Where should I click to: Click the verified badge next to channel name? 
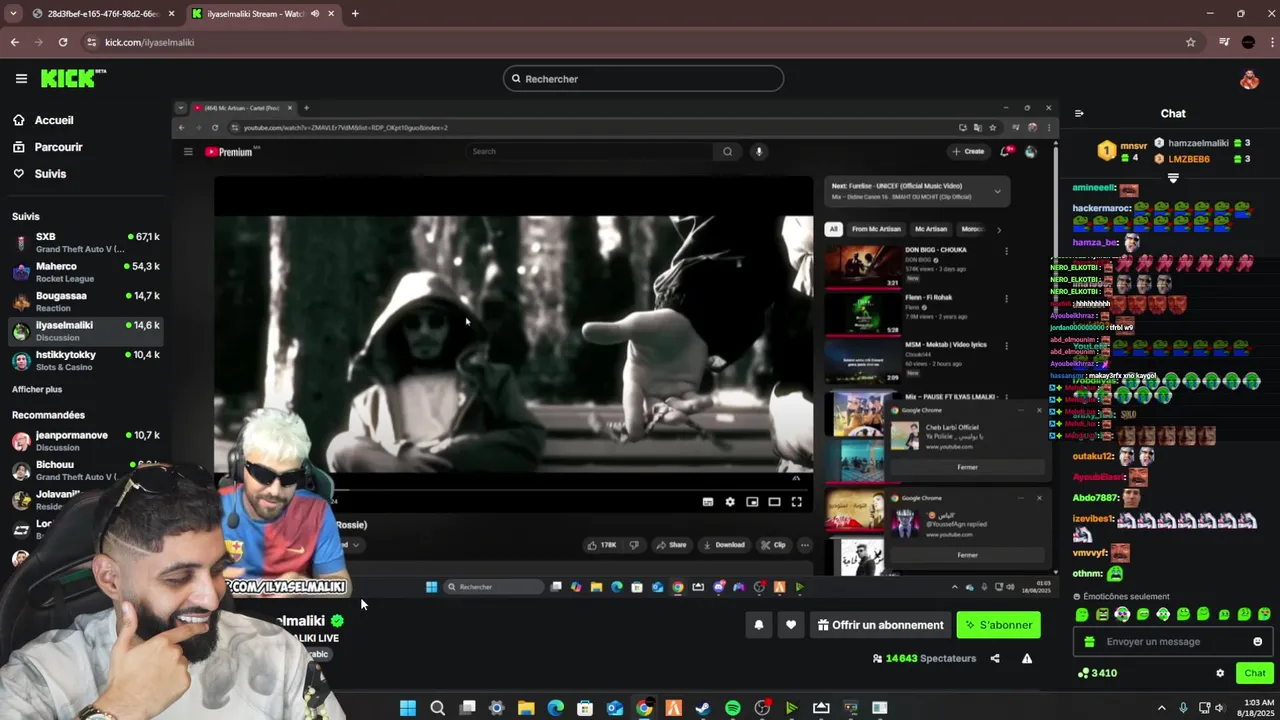click(x=338, y=621)
